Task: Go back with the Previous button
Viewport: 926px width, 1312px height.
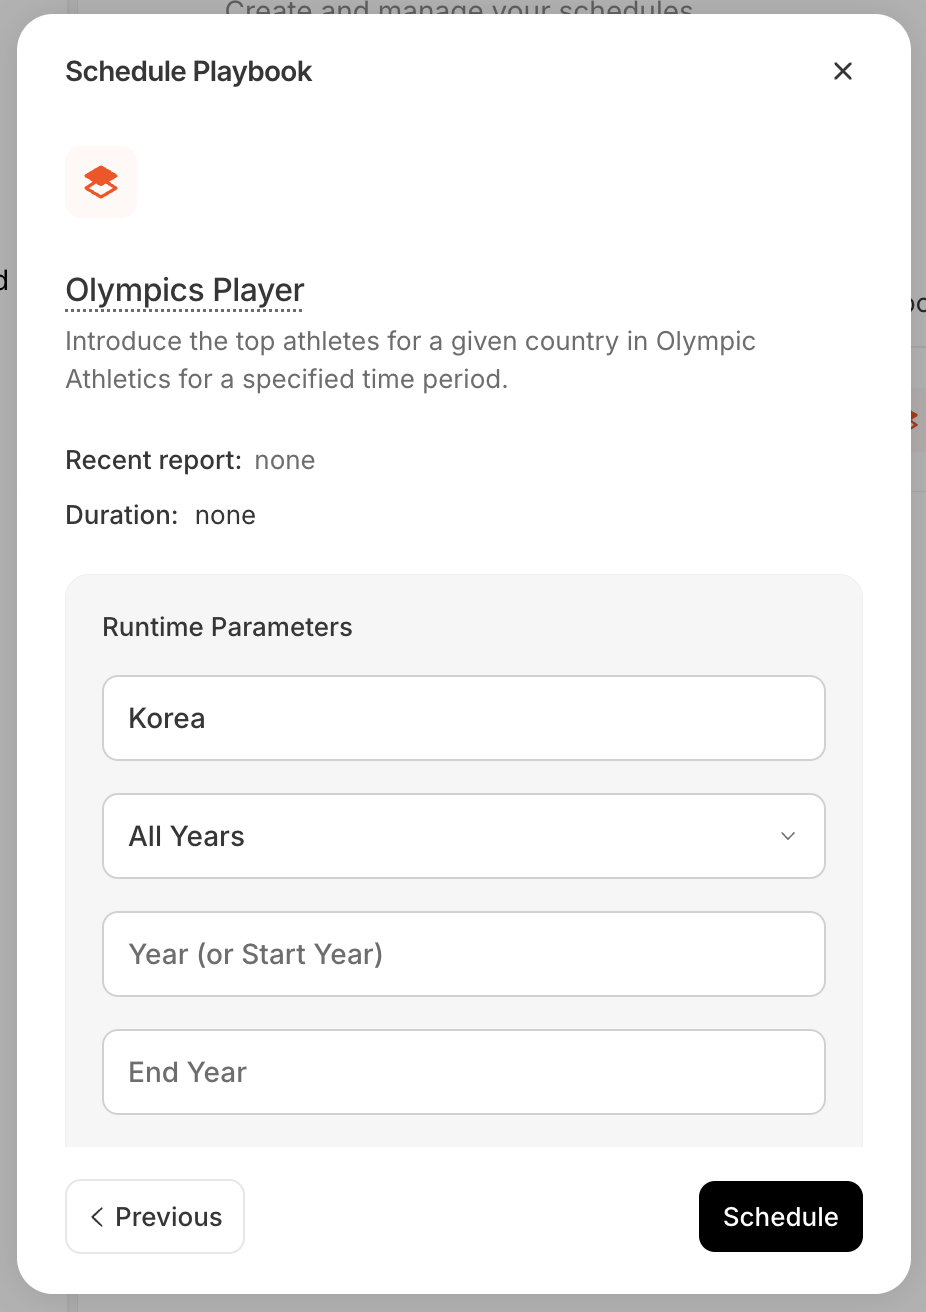Action: click(x=155, y=1216)
